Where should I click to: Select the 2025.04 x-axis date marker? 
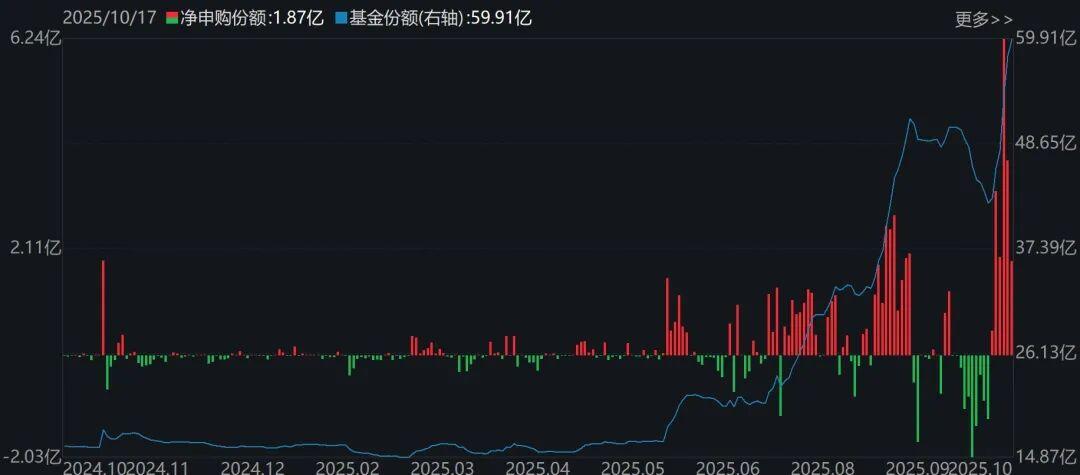tap(536, 467)
